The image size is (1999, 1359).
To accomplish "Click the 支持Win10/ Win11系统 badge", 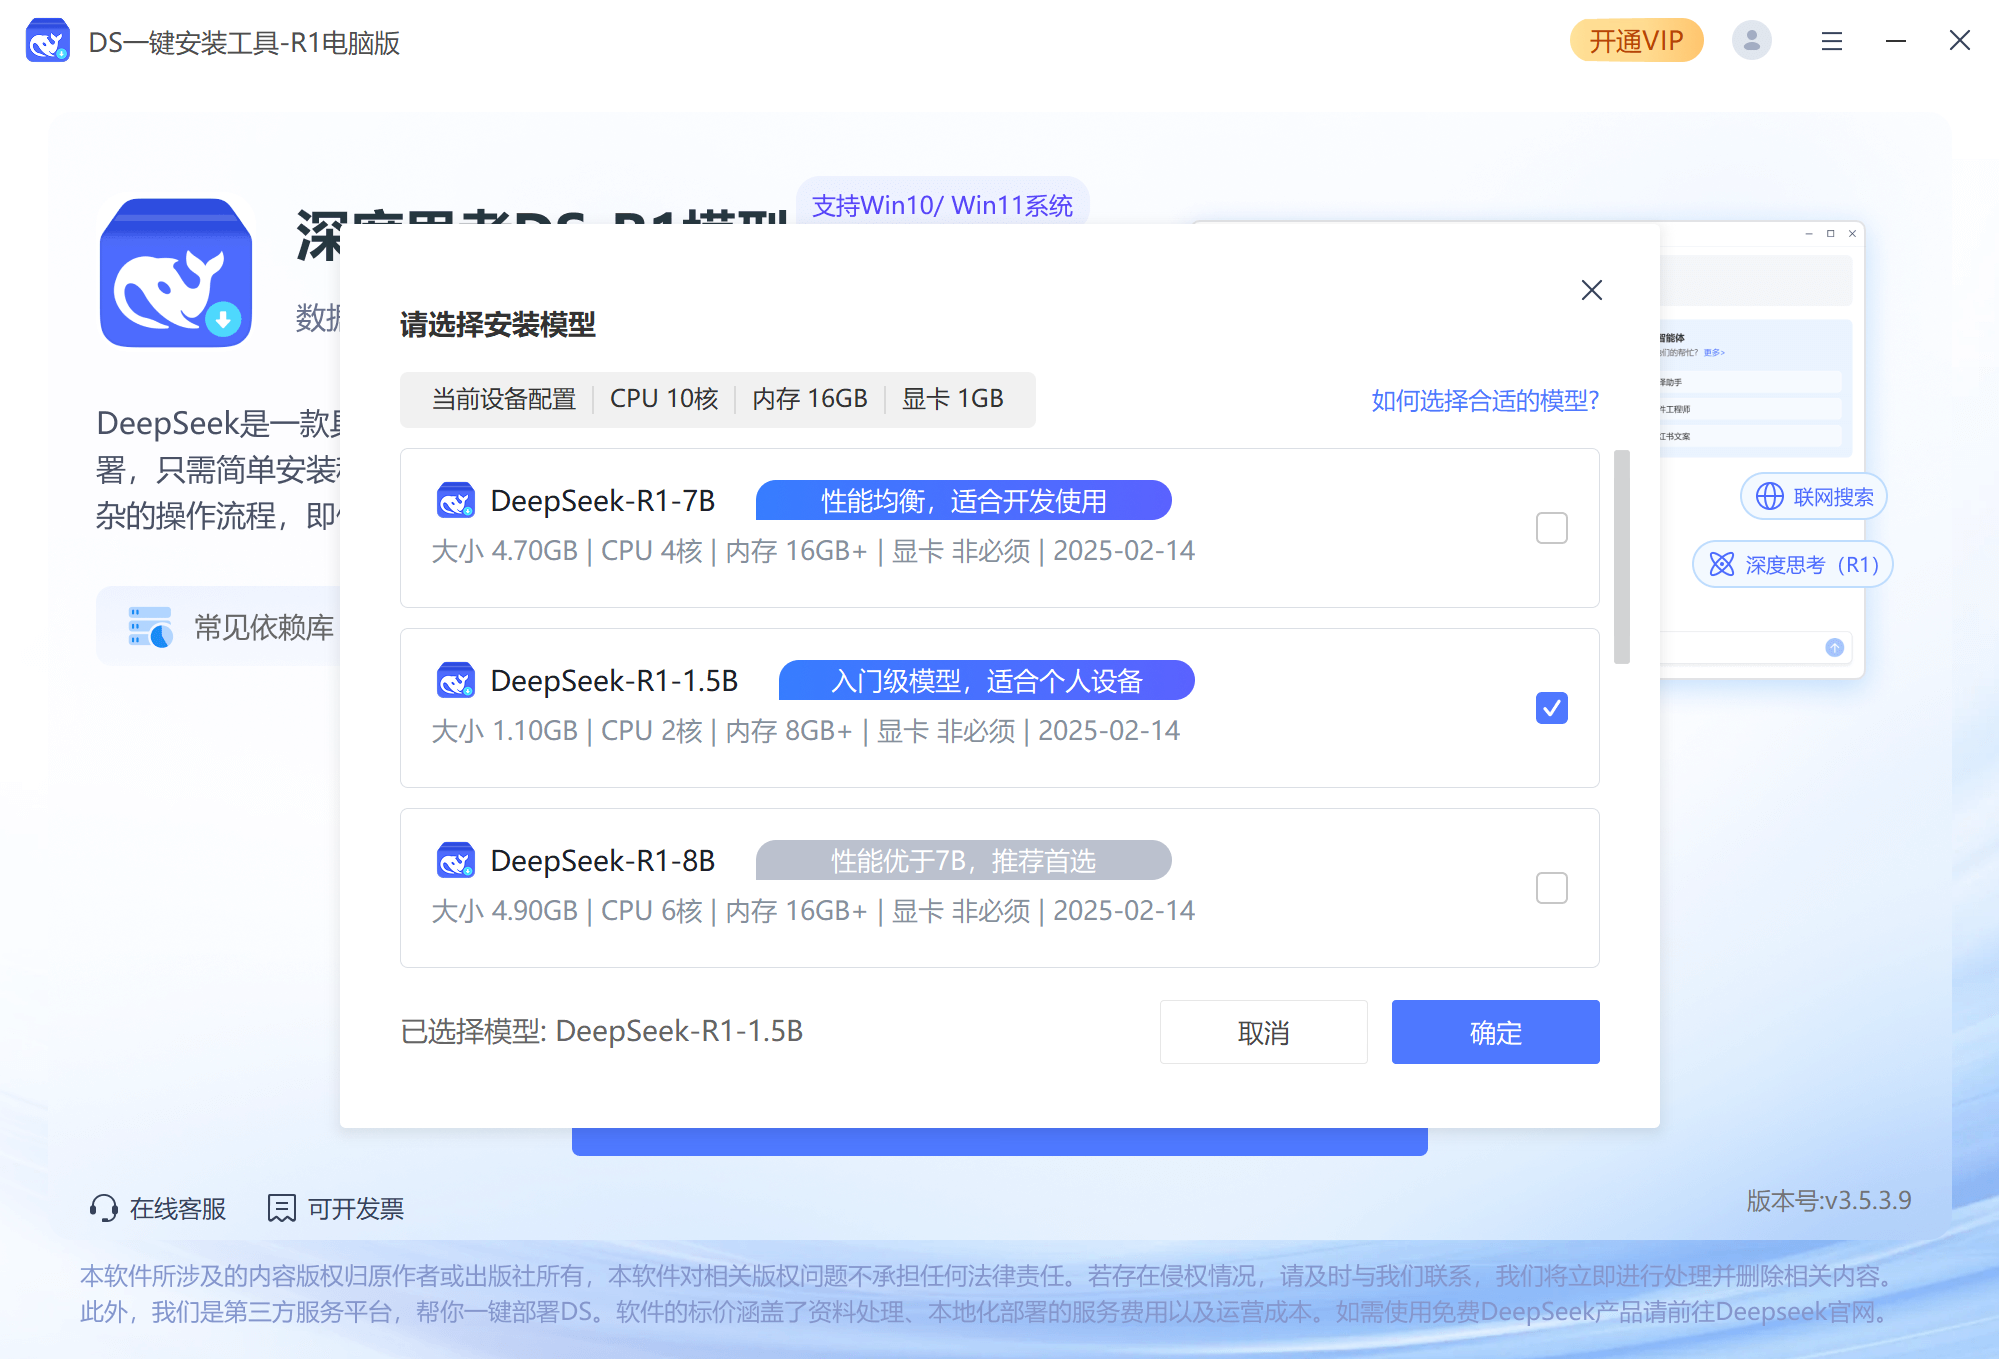I will point(942,205).
